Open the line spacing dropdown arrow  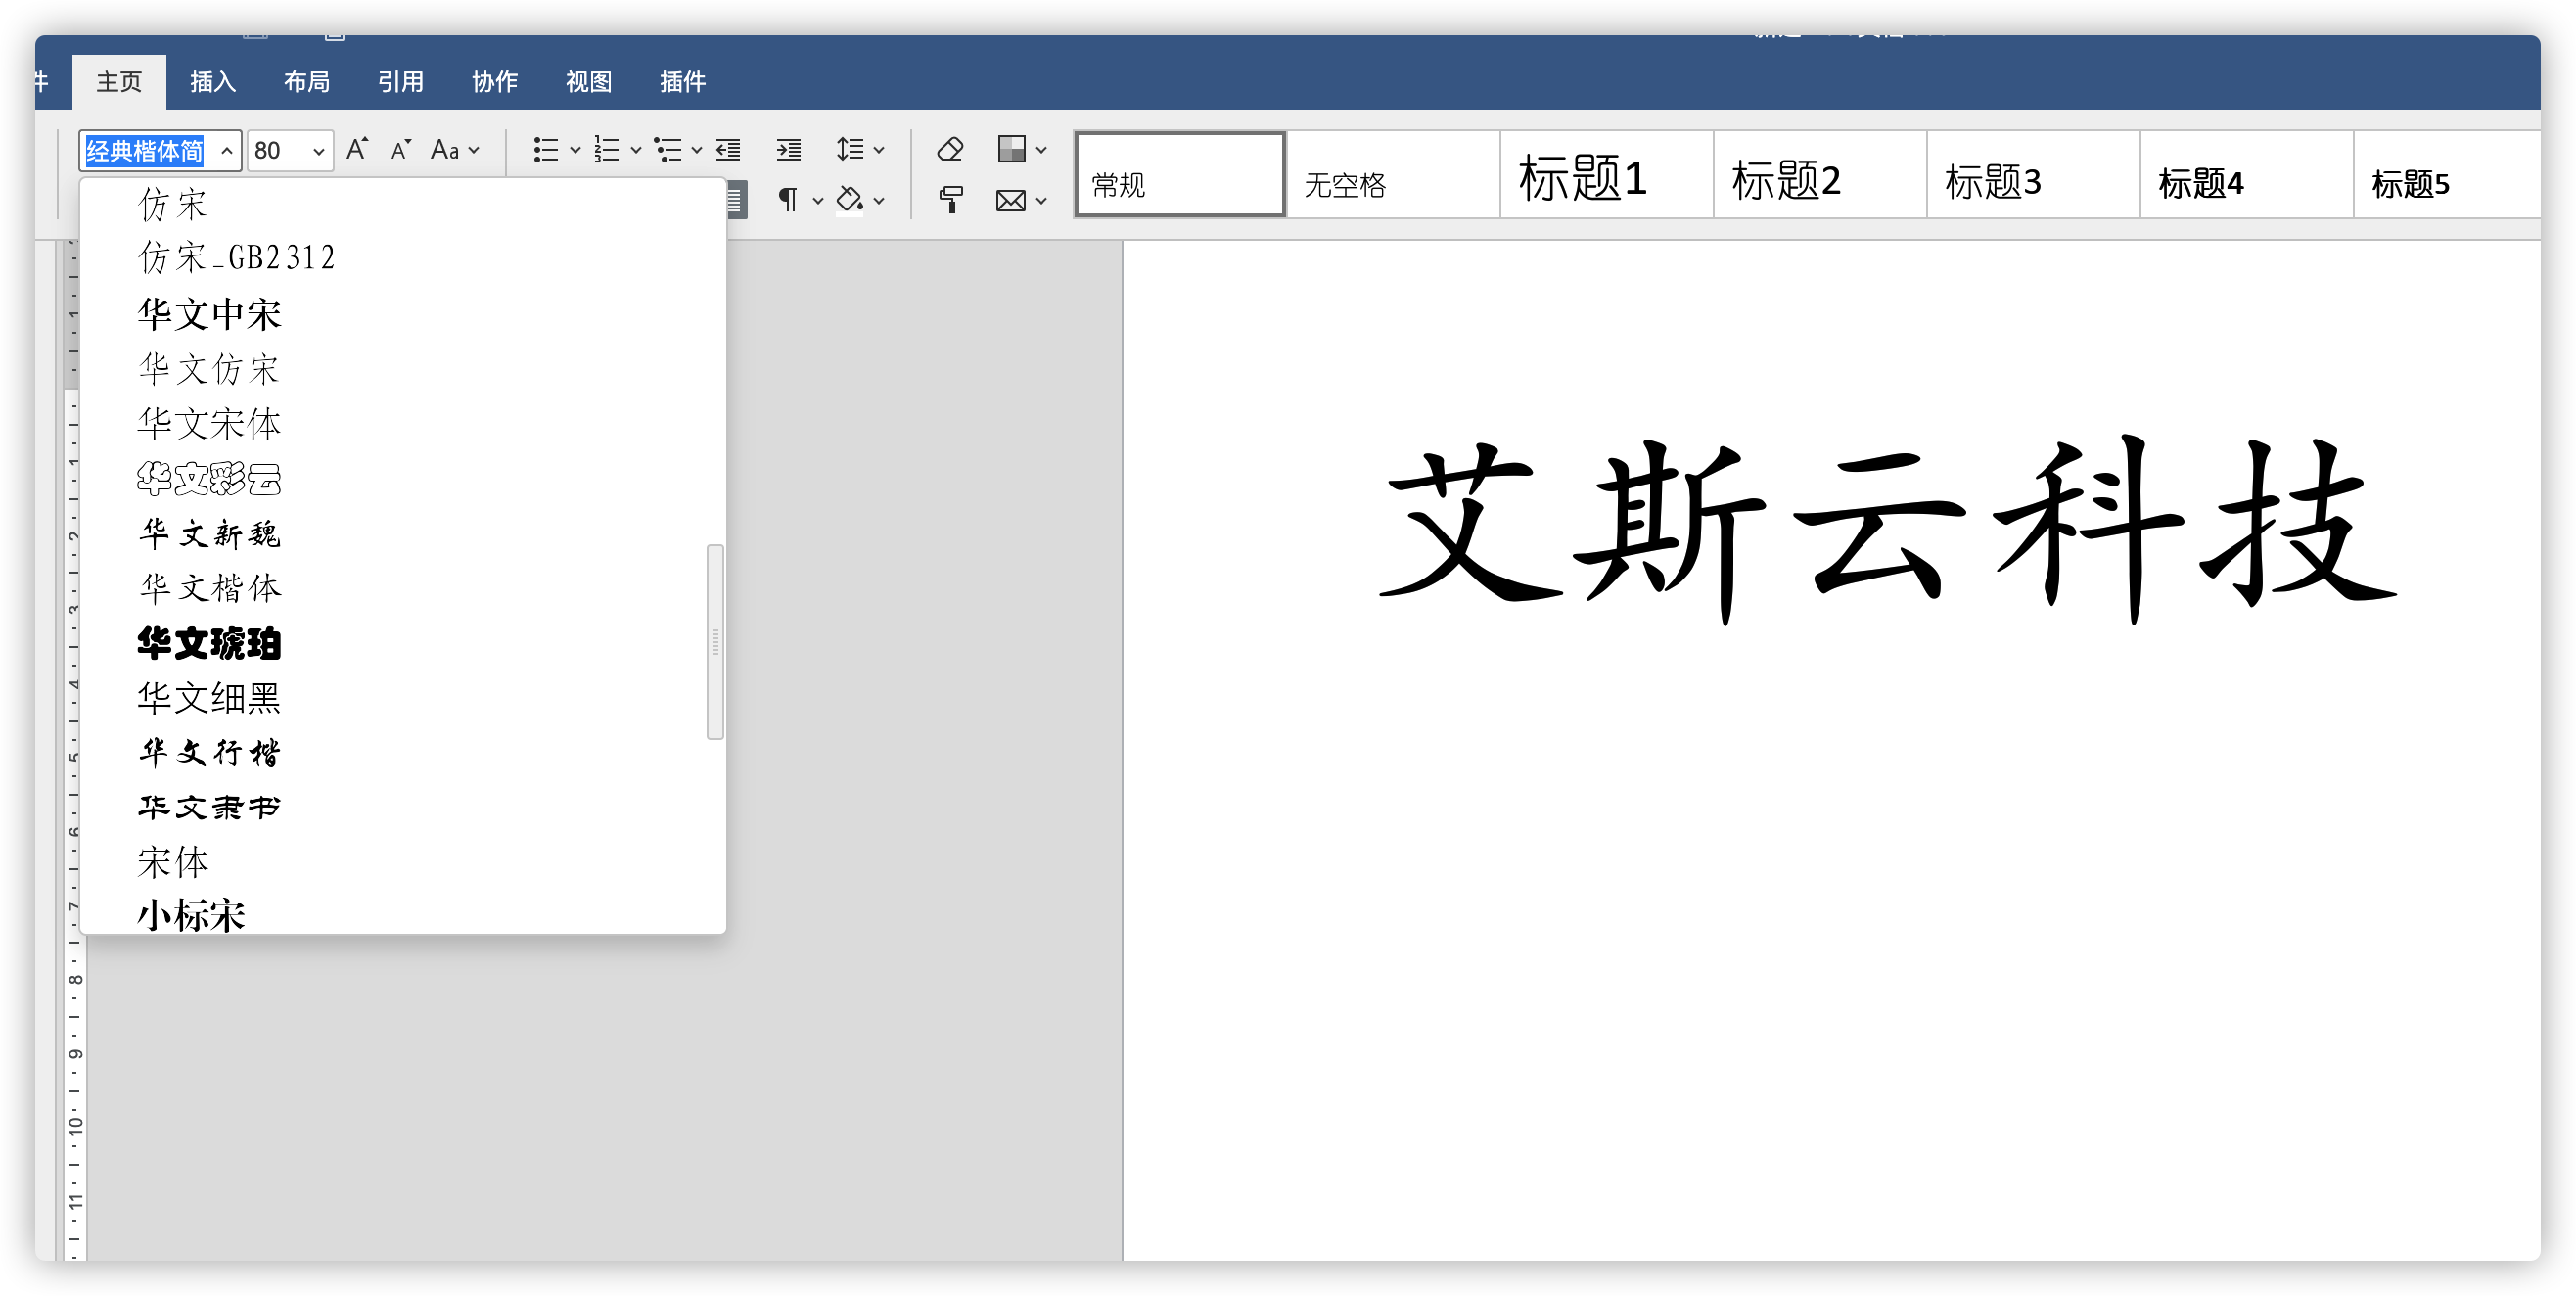[x=876, y=149]
